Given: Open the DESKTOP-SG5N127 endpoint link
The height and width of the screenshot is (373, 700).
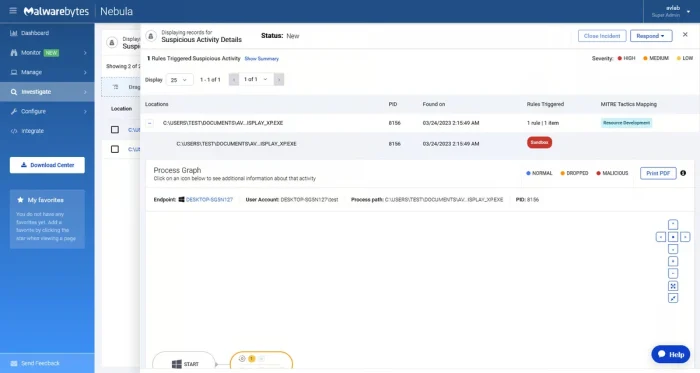Looking at the screenshot, I should 209,200.
